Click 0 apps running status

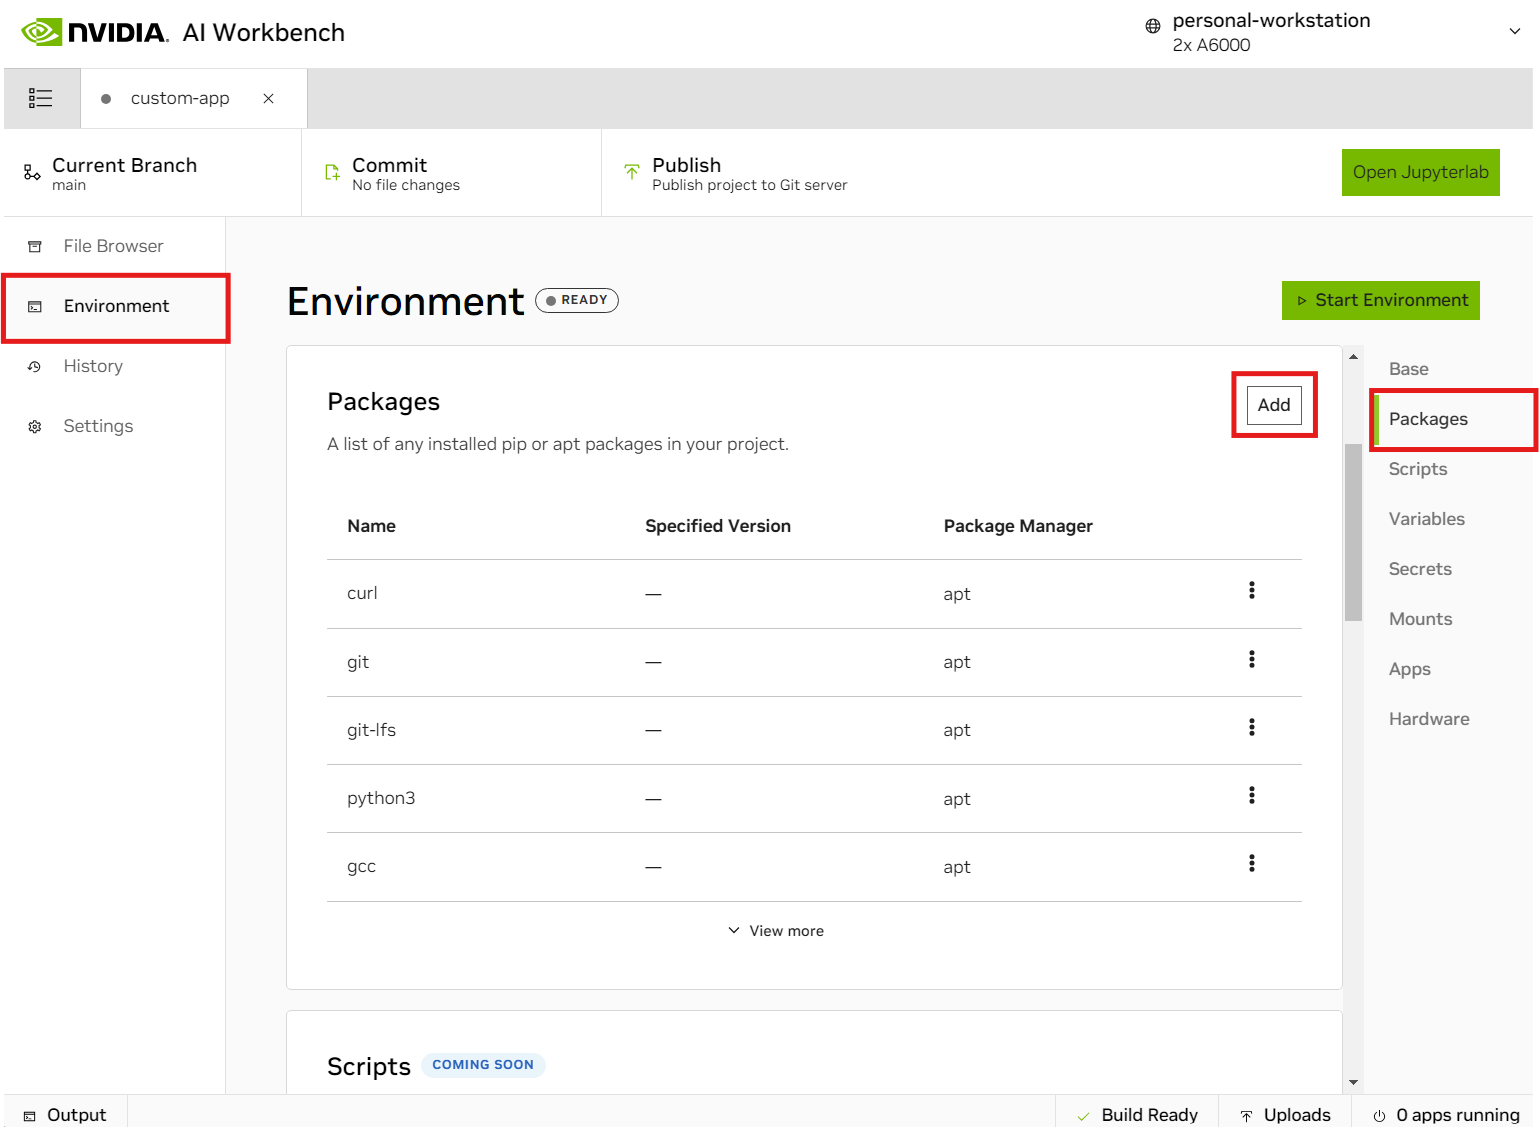point(1445,1114)
